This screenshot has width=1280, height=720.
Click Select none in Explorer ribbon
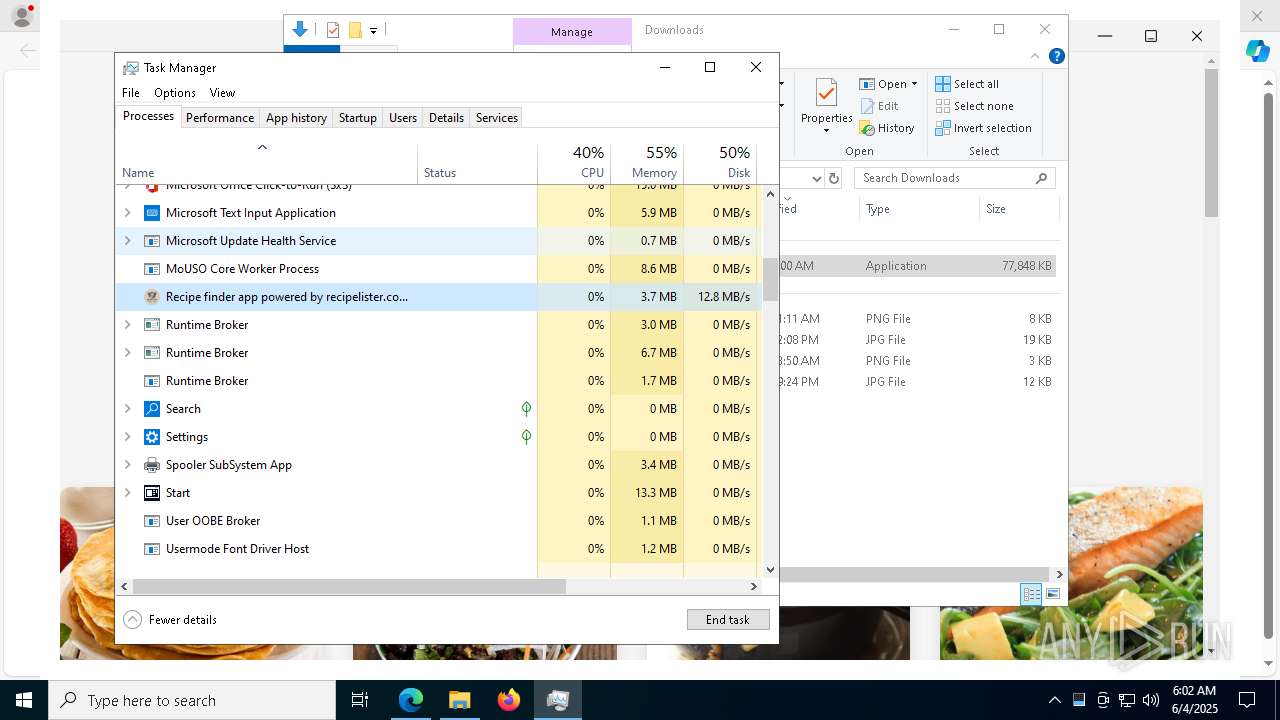tap(974, 106)
